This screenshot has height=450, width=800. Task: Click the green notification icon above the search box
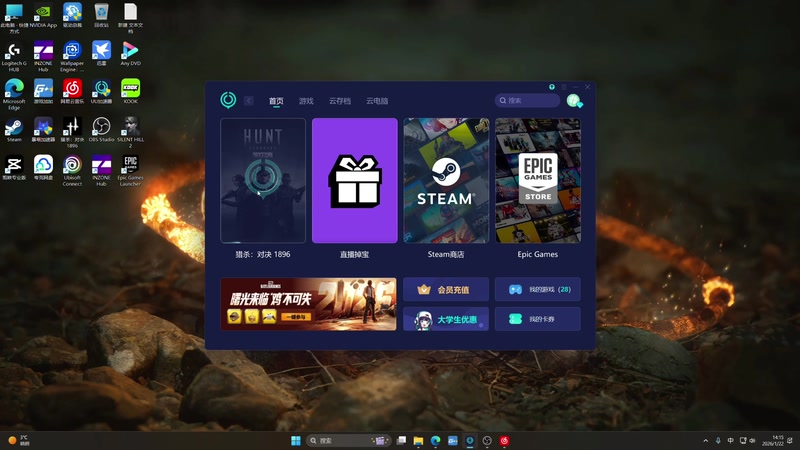click(x=552, y=87)
